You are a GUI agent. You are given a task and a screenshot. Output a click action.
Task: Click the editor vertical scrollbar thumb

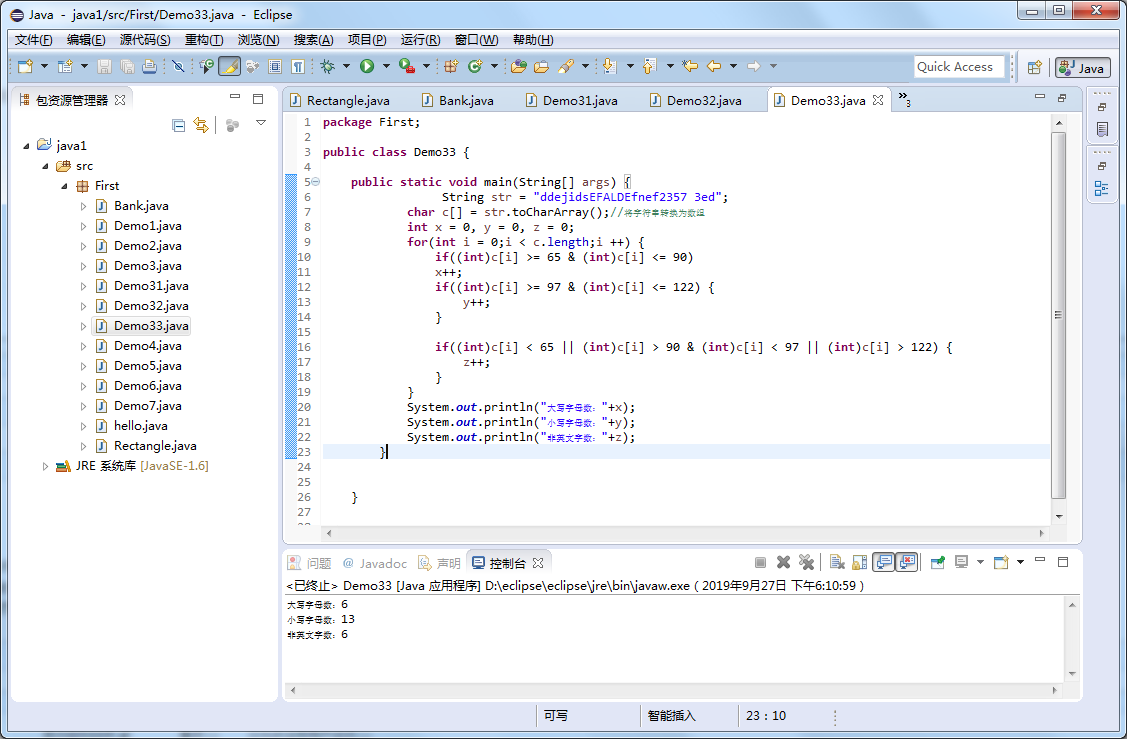pos(1058,315)
